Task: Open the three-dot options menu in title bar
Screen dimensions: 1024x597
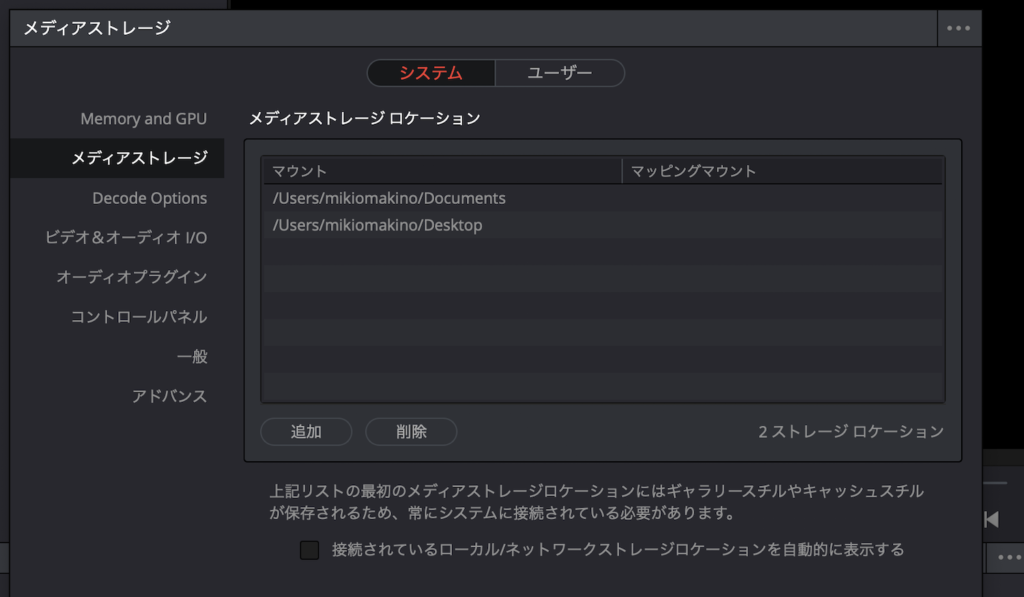Action: pos(958,28)
